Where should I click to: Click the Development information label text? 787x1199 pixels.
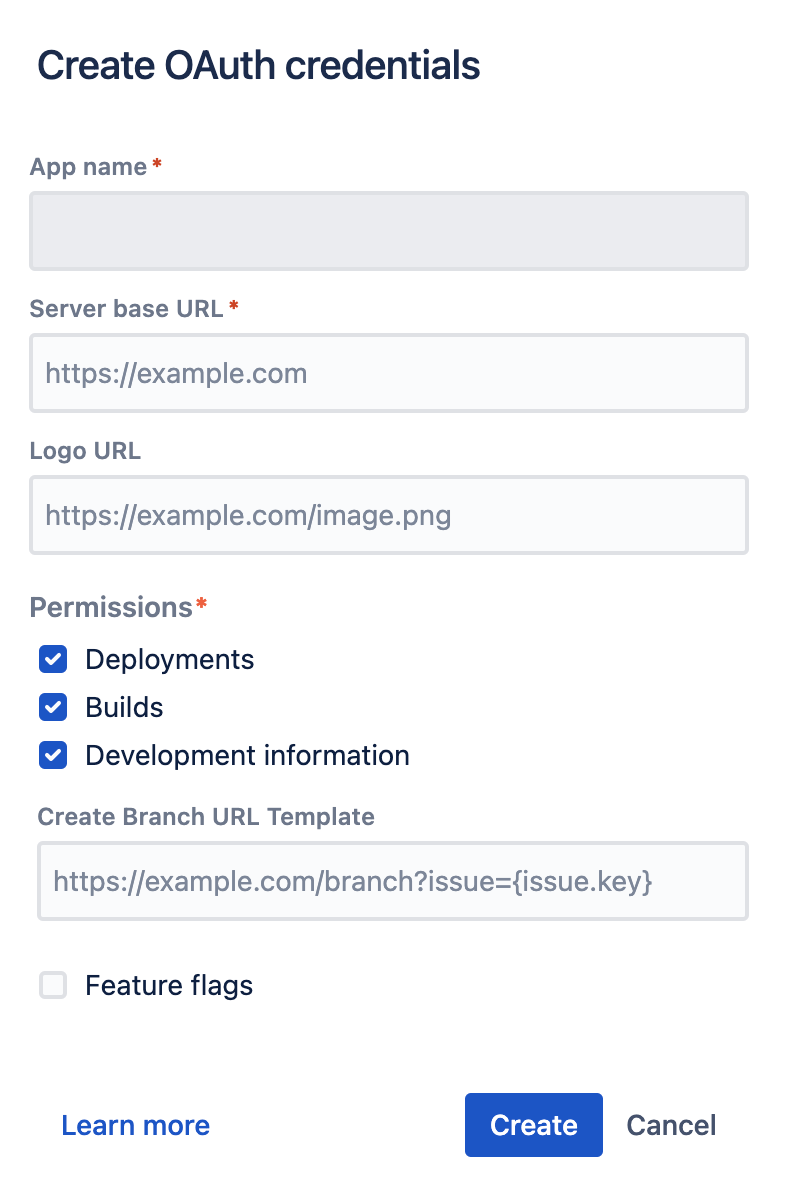click(x=247, y=755)
